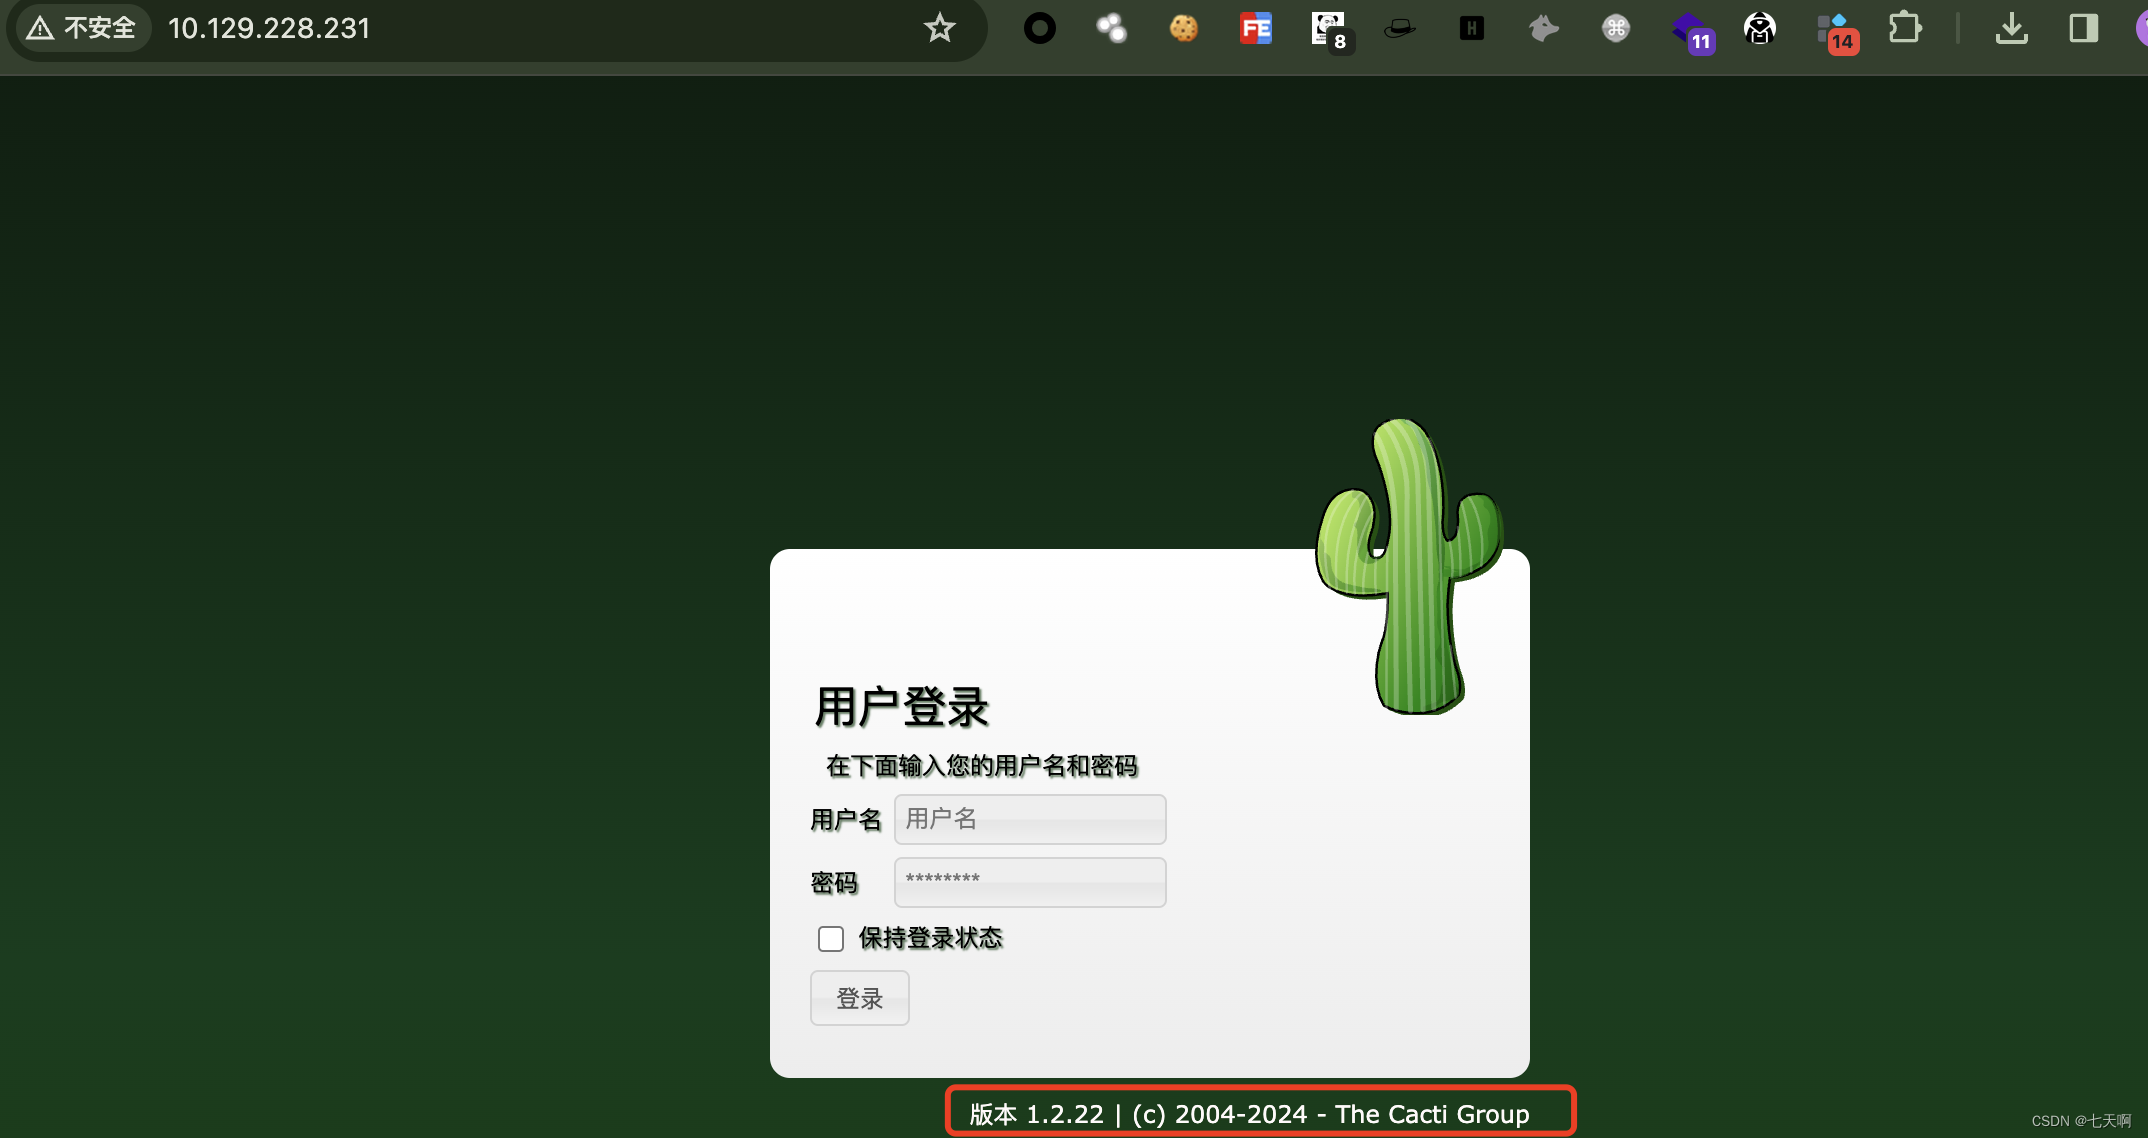Click extension with red badge 14
Screen dimensions: 2148x1138
1837,32
